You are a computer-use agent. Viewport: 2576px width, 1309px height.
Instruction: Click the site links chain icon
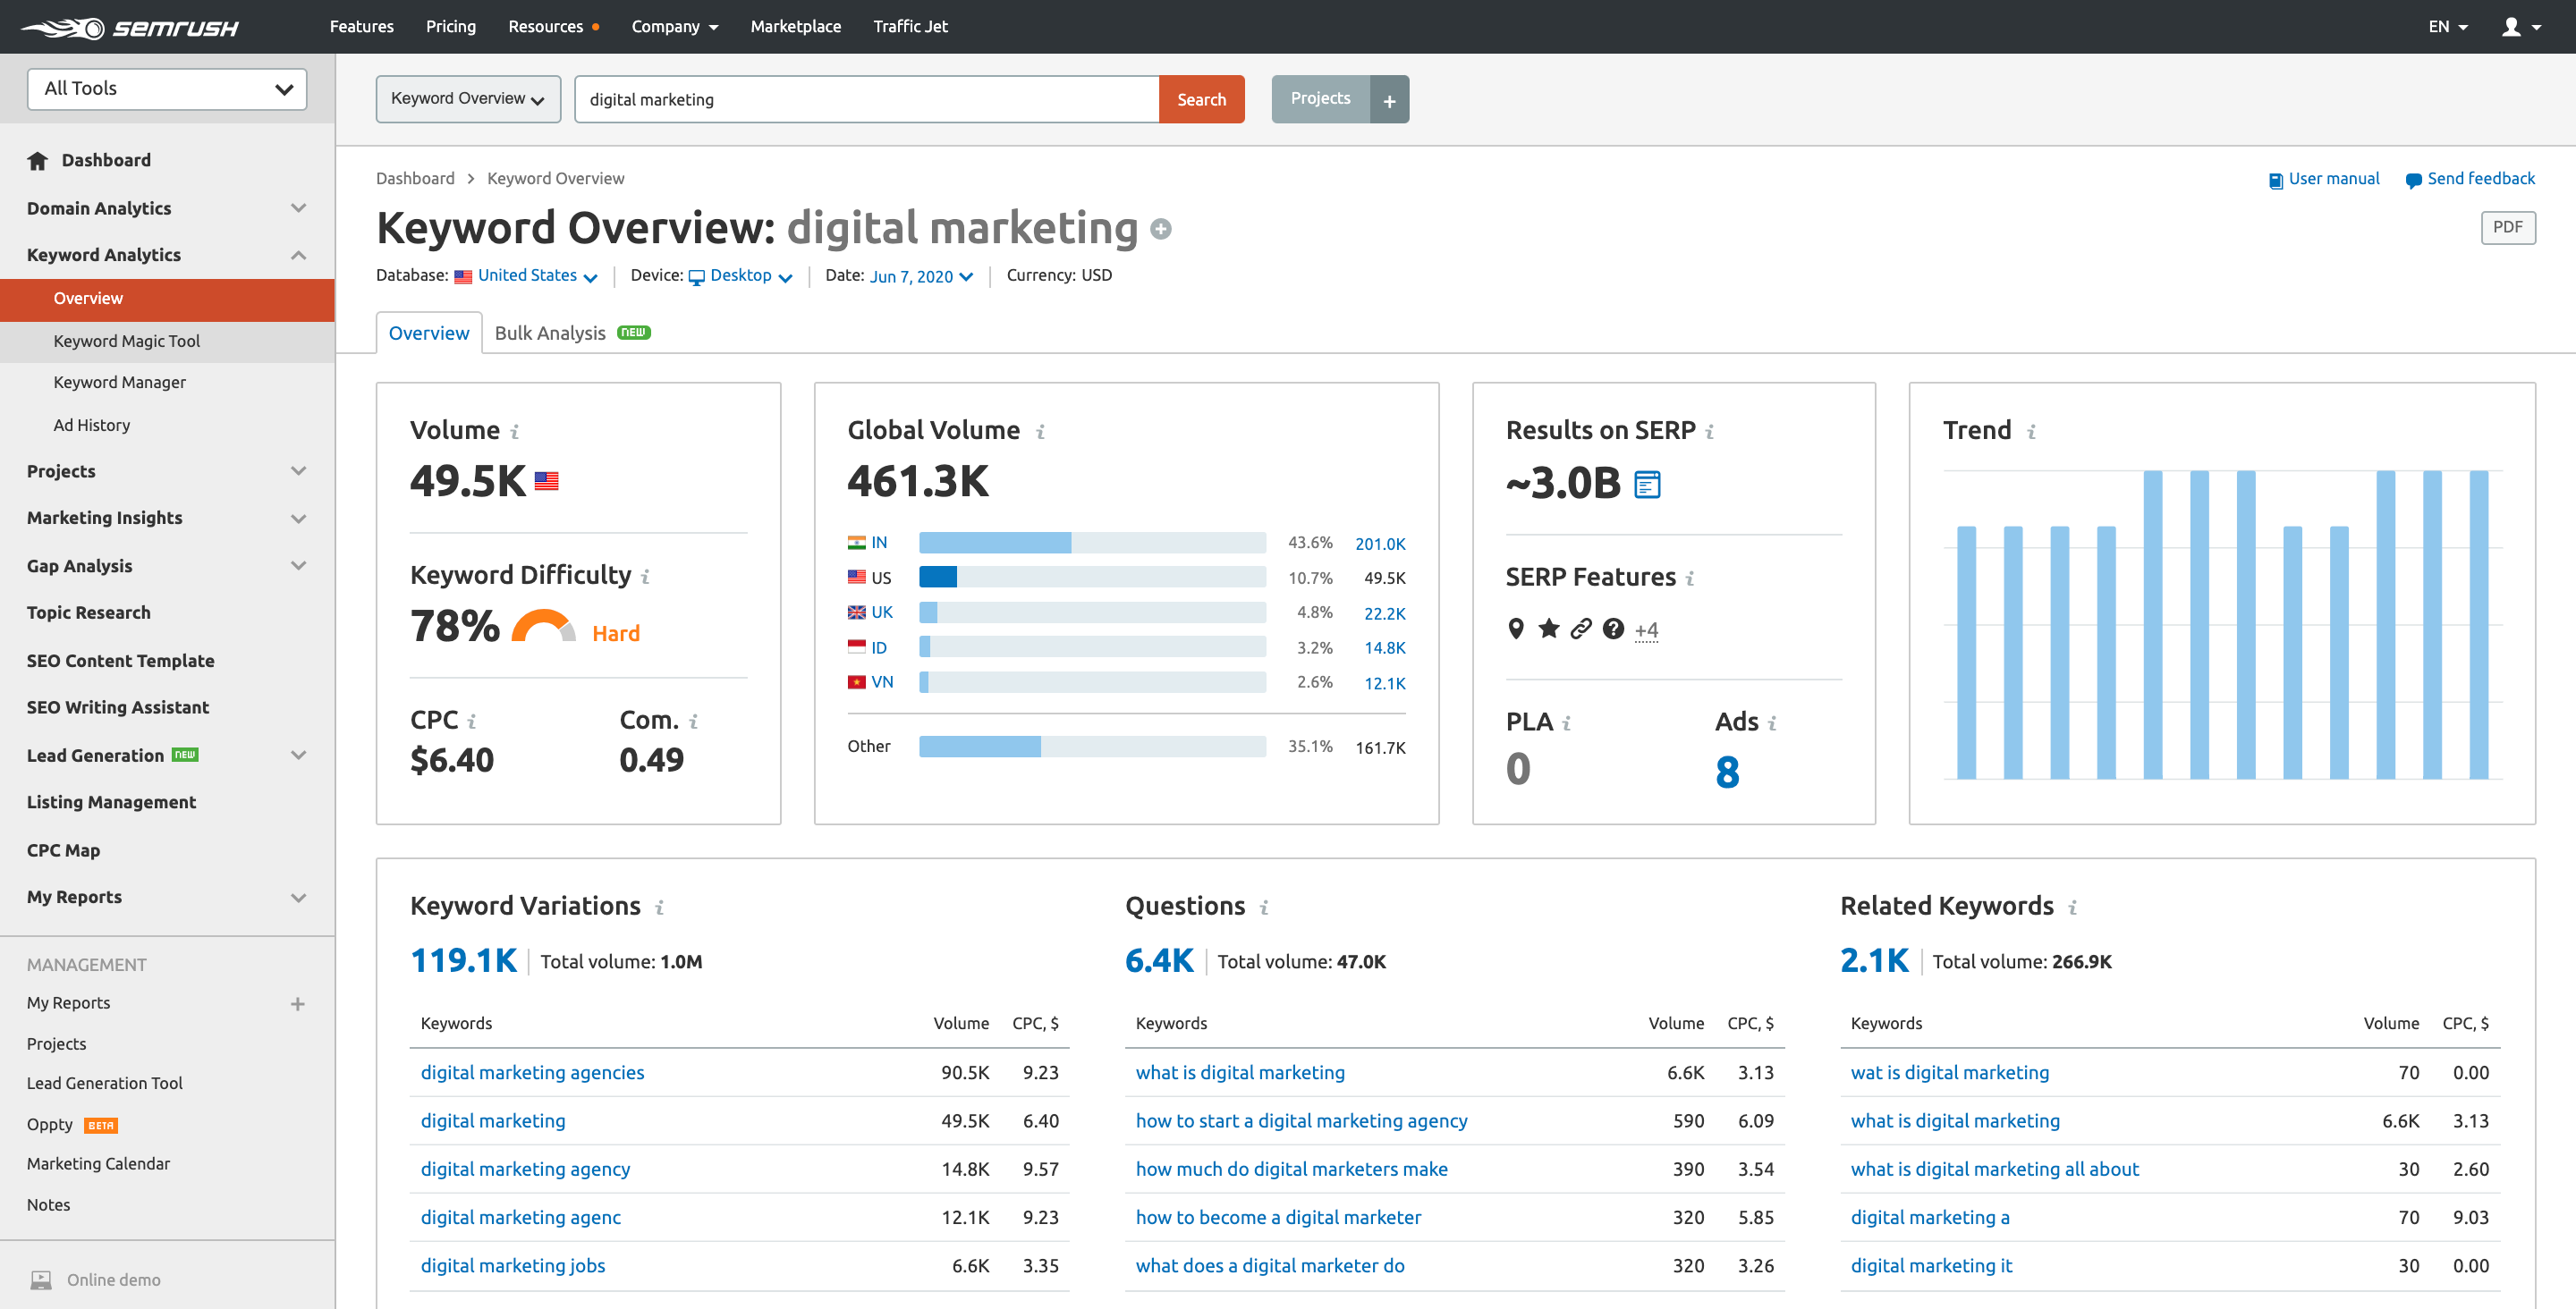[x=1580, y=628]
